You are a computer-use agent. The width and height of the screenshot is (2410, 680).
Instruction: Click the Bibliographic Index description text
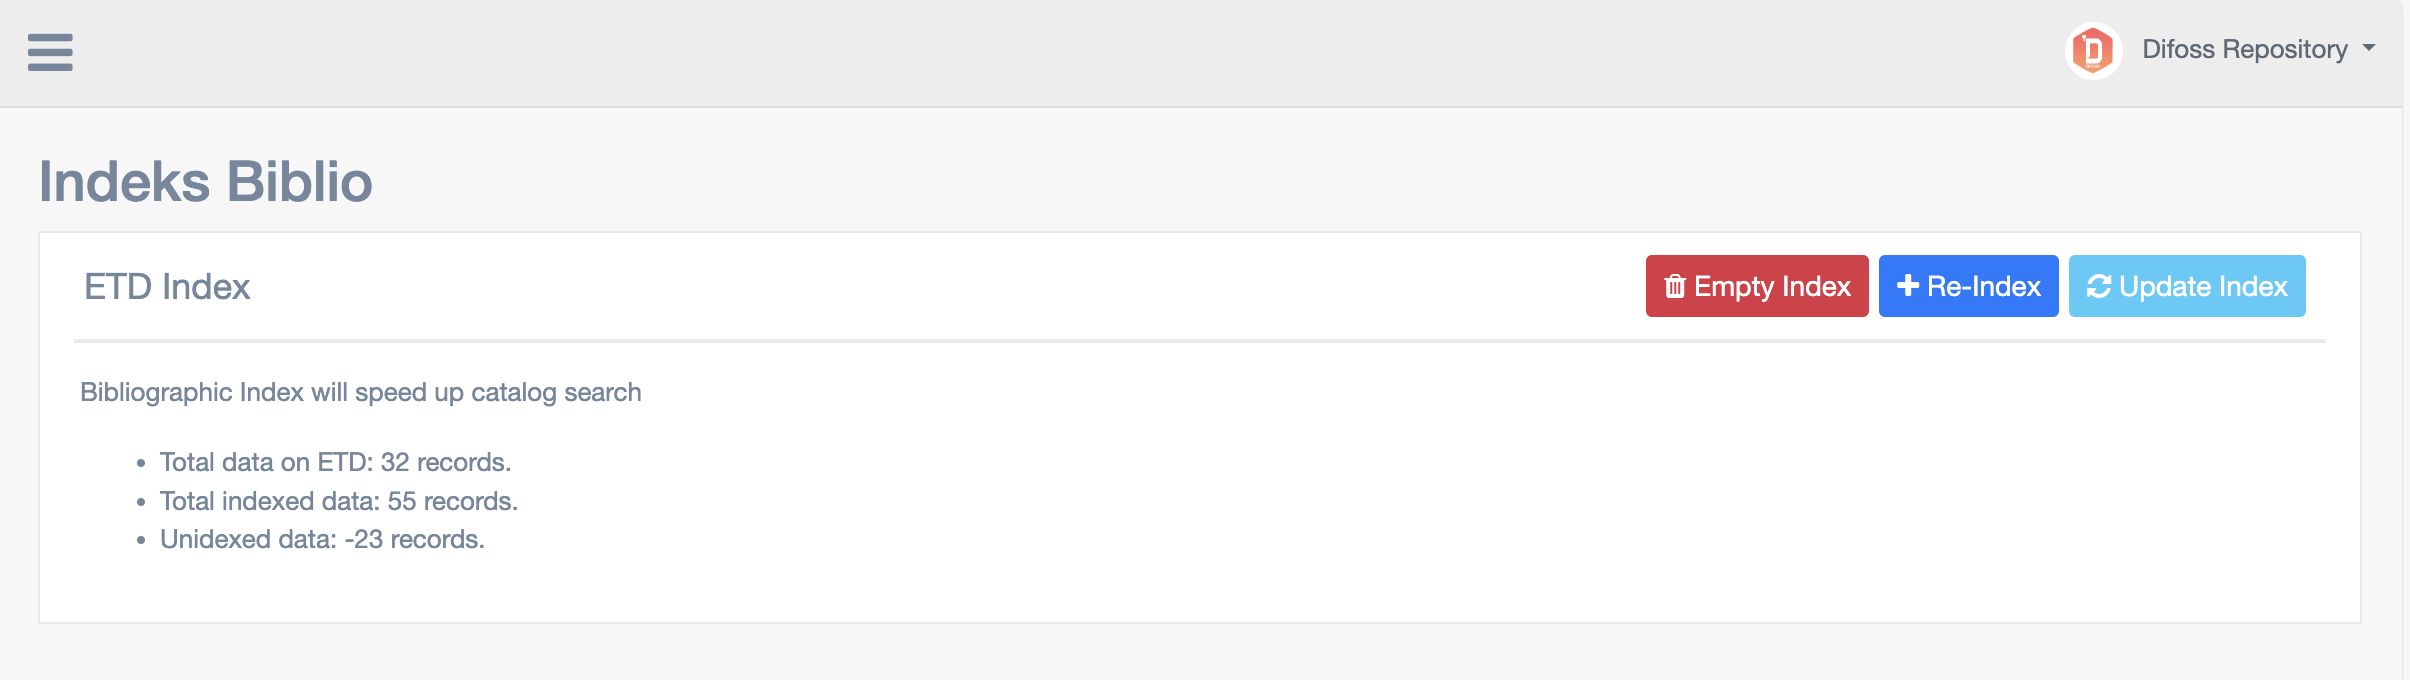pos(360,392)
